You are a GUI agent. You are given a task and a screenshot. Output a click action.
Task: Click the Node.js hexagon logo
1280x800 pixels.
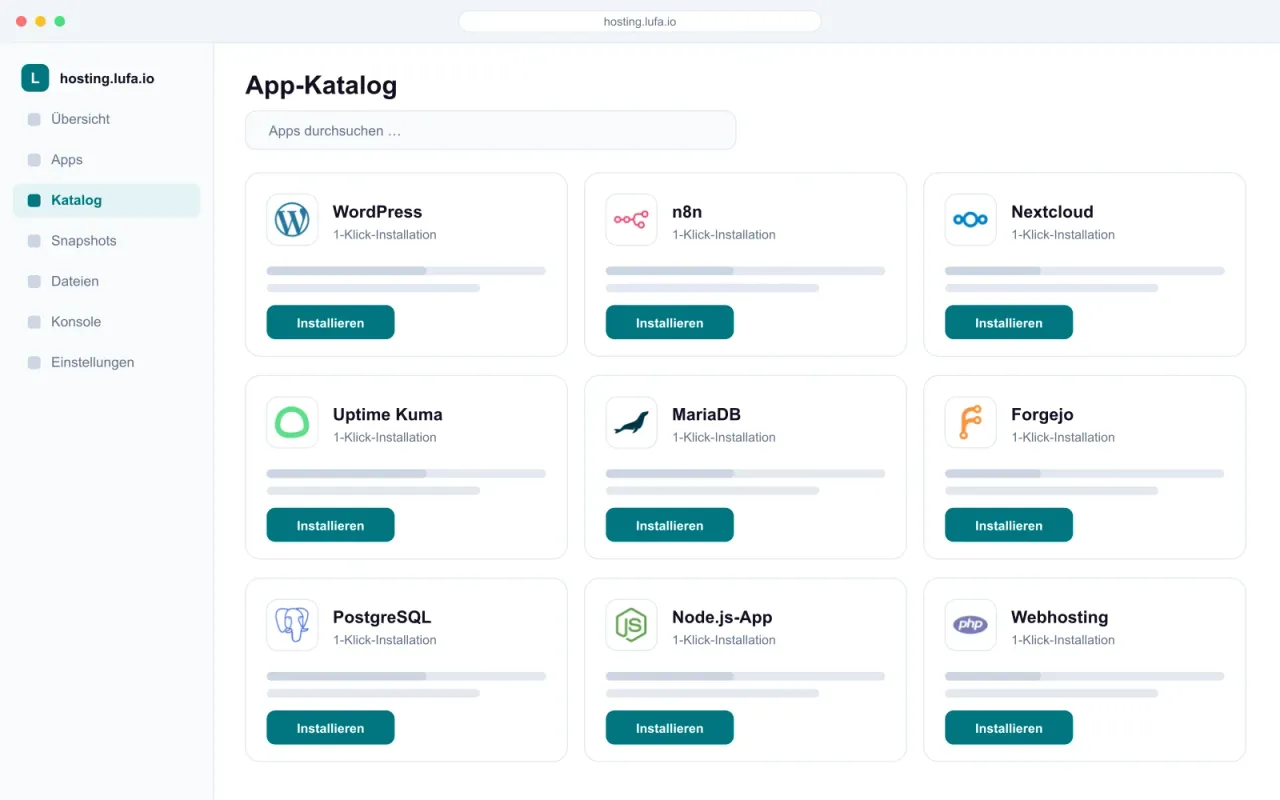[631, 625]
